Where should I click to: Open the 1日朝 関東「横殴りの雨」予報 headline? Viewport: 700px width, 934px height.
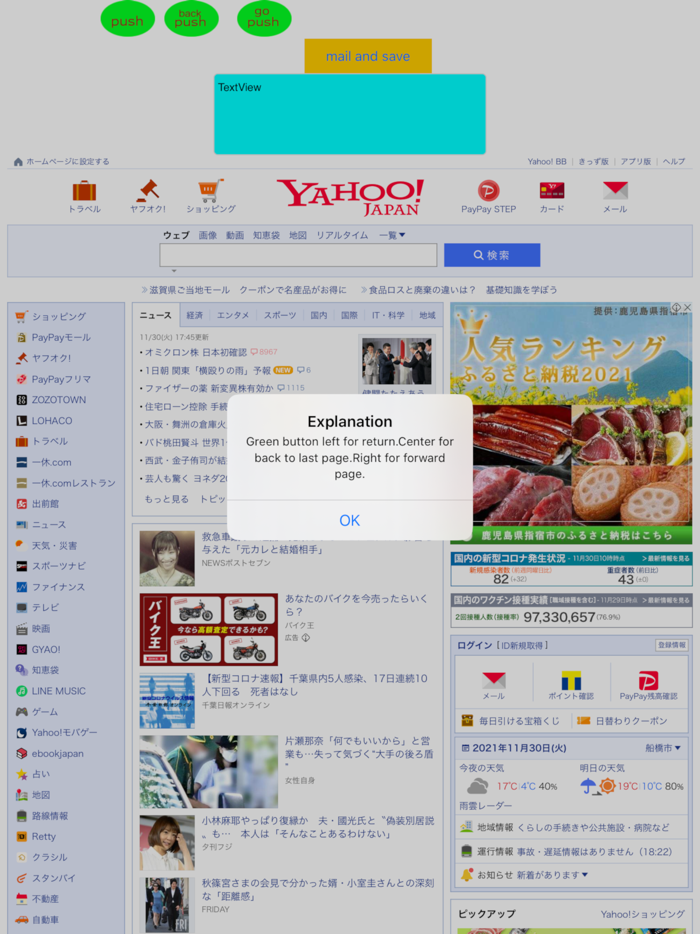(x=208, y=371)
